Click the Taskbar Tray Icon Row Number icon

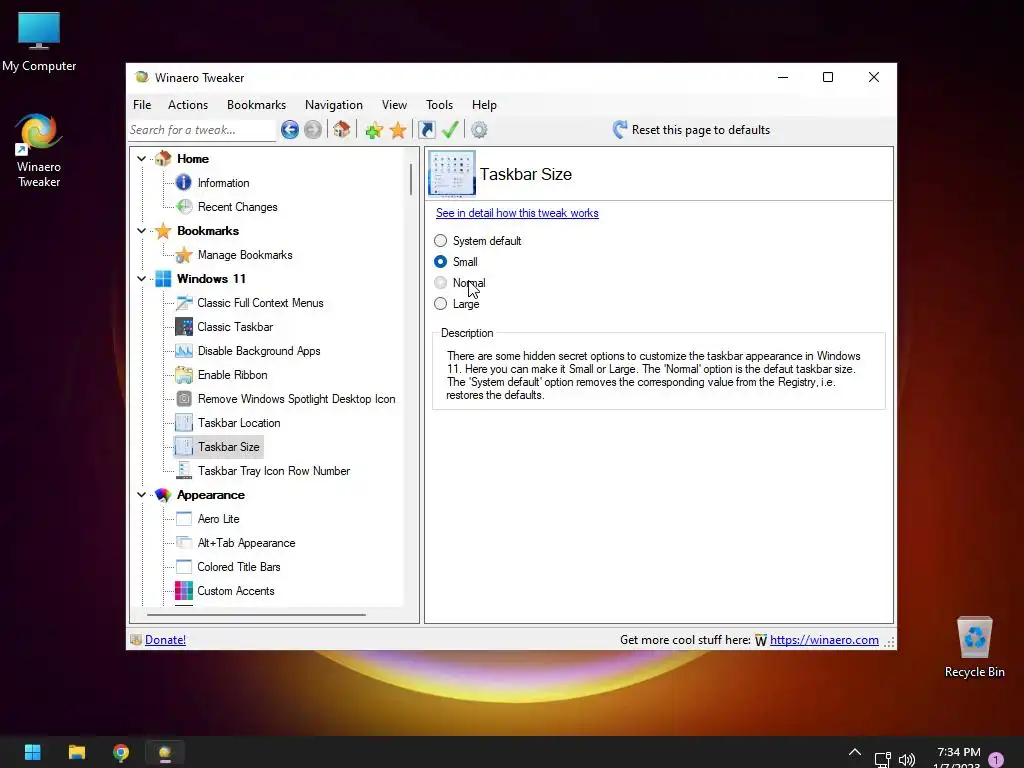point(184,471)
